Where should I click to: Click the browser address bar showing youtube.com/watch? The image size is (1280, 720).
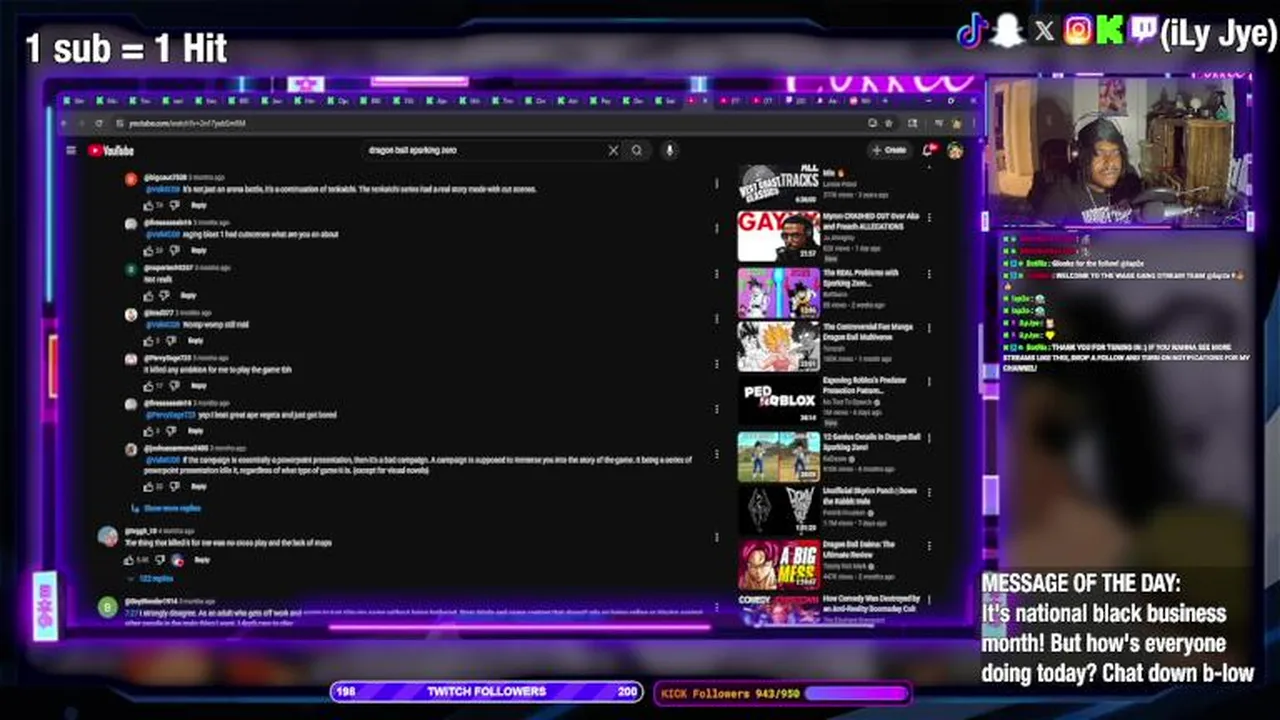[x=490, y=123]
